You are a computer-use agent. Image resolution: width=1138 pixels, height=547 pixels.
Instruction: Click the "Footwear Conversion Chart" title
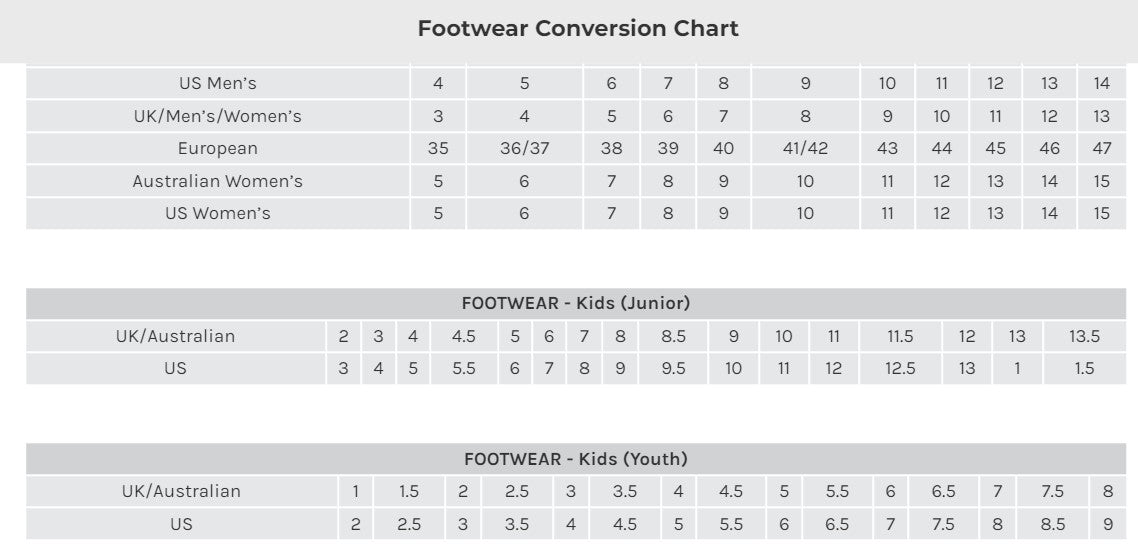point(578,29)
